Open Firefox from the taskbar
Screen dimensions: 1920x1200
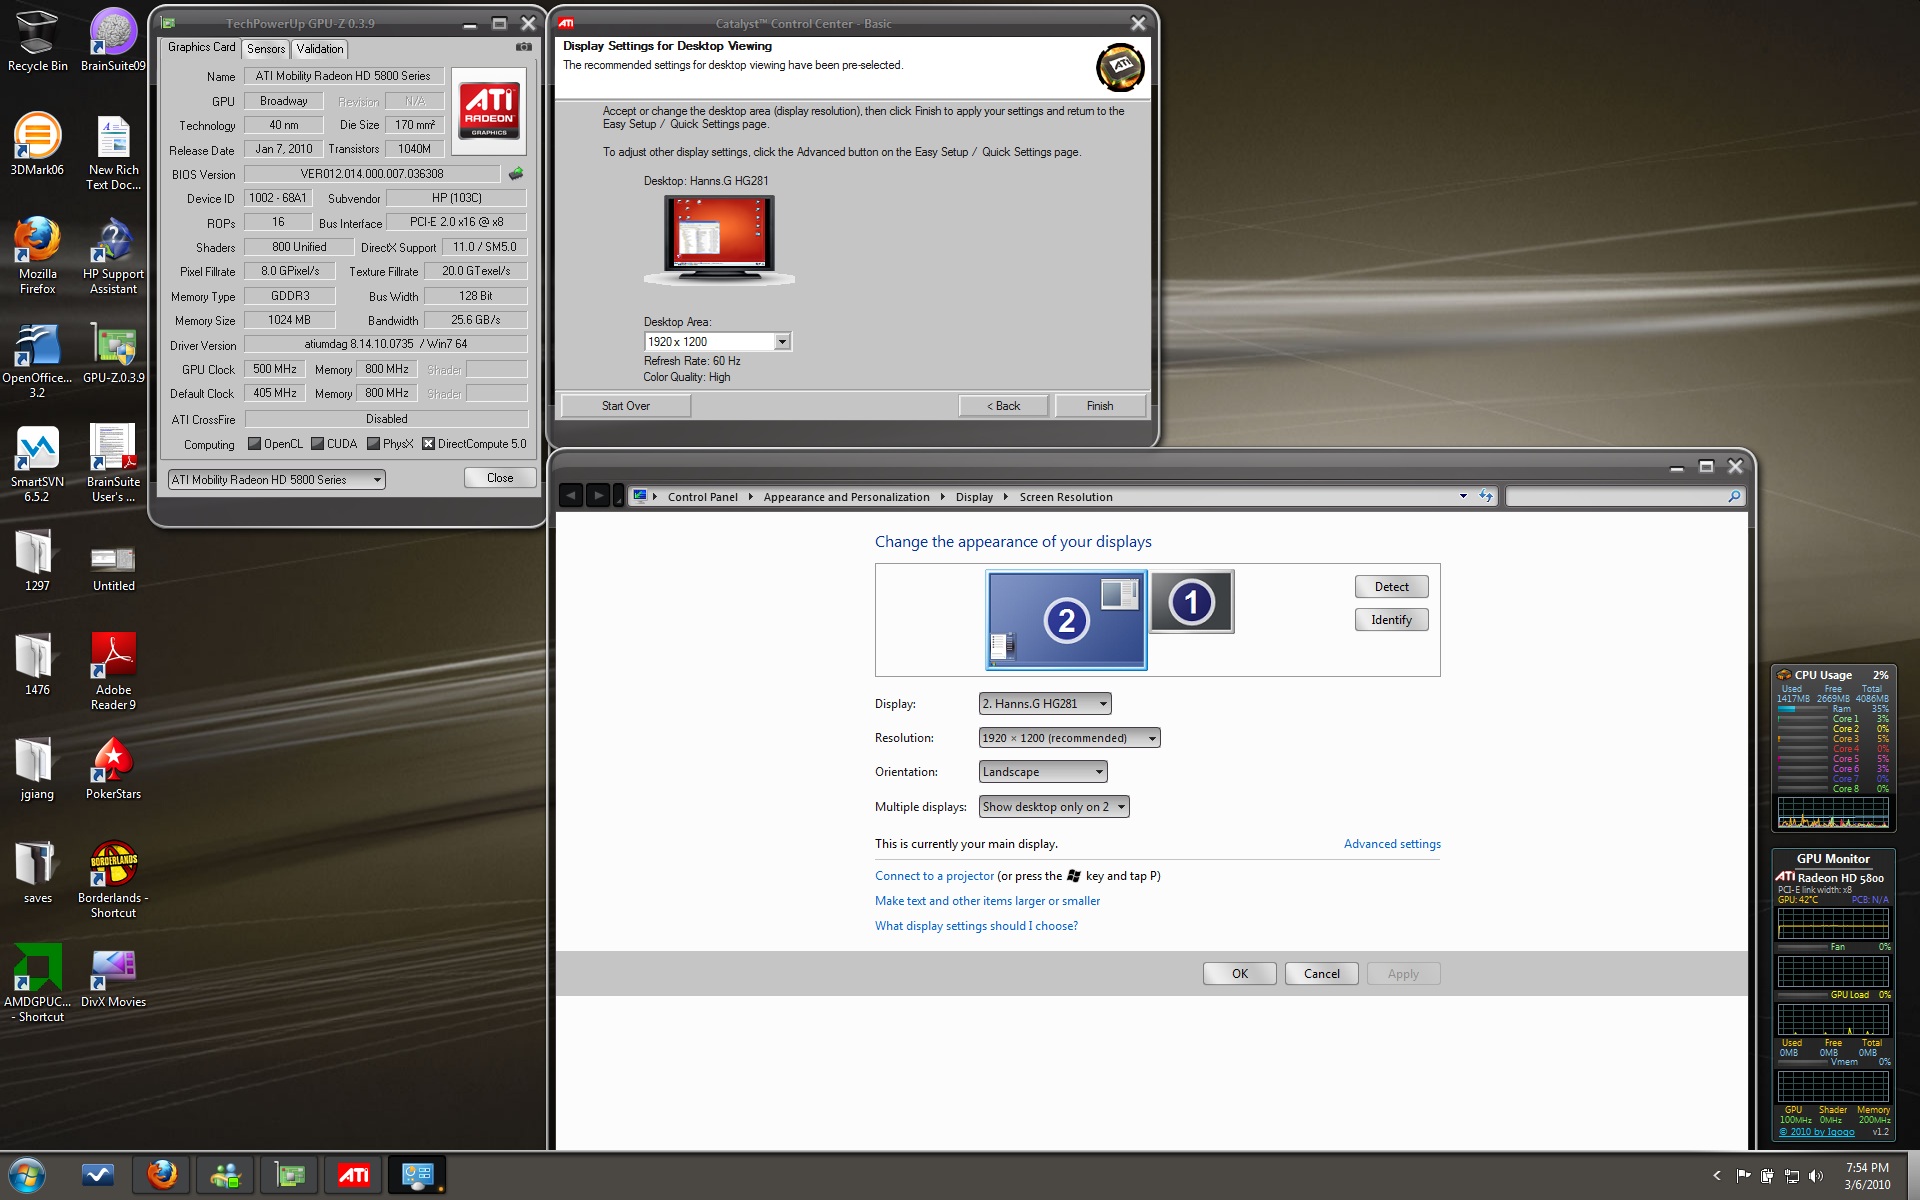pos(162,1175)
